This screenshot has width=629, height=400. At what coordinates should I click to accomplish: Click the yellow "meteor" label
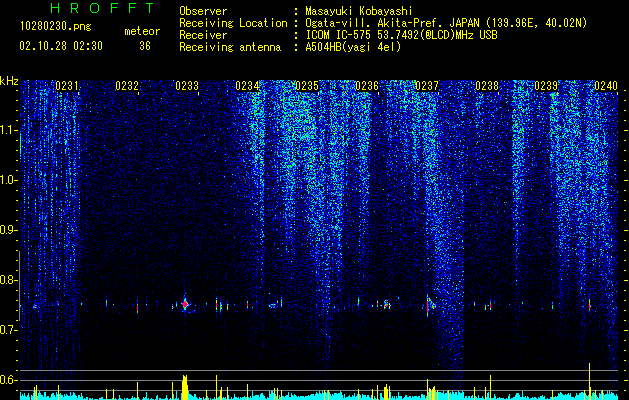[x=142, y=31]
